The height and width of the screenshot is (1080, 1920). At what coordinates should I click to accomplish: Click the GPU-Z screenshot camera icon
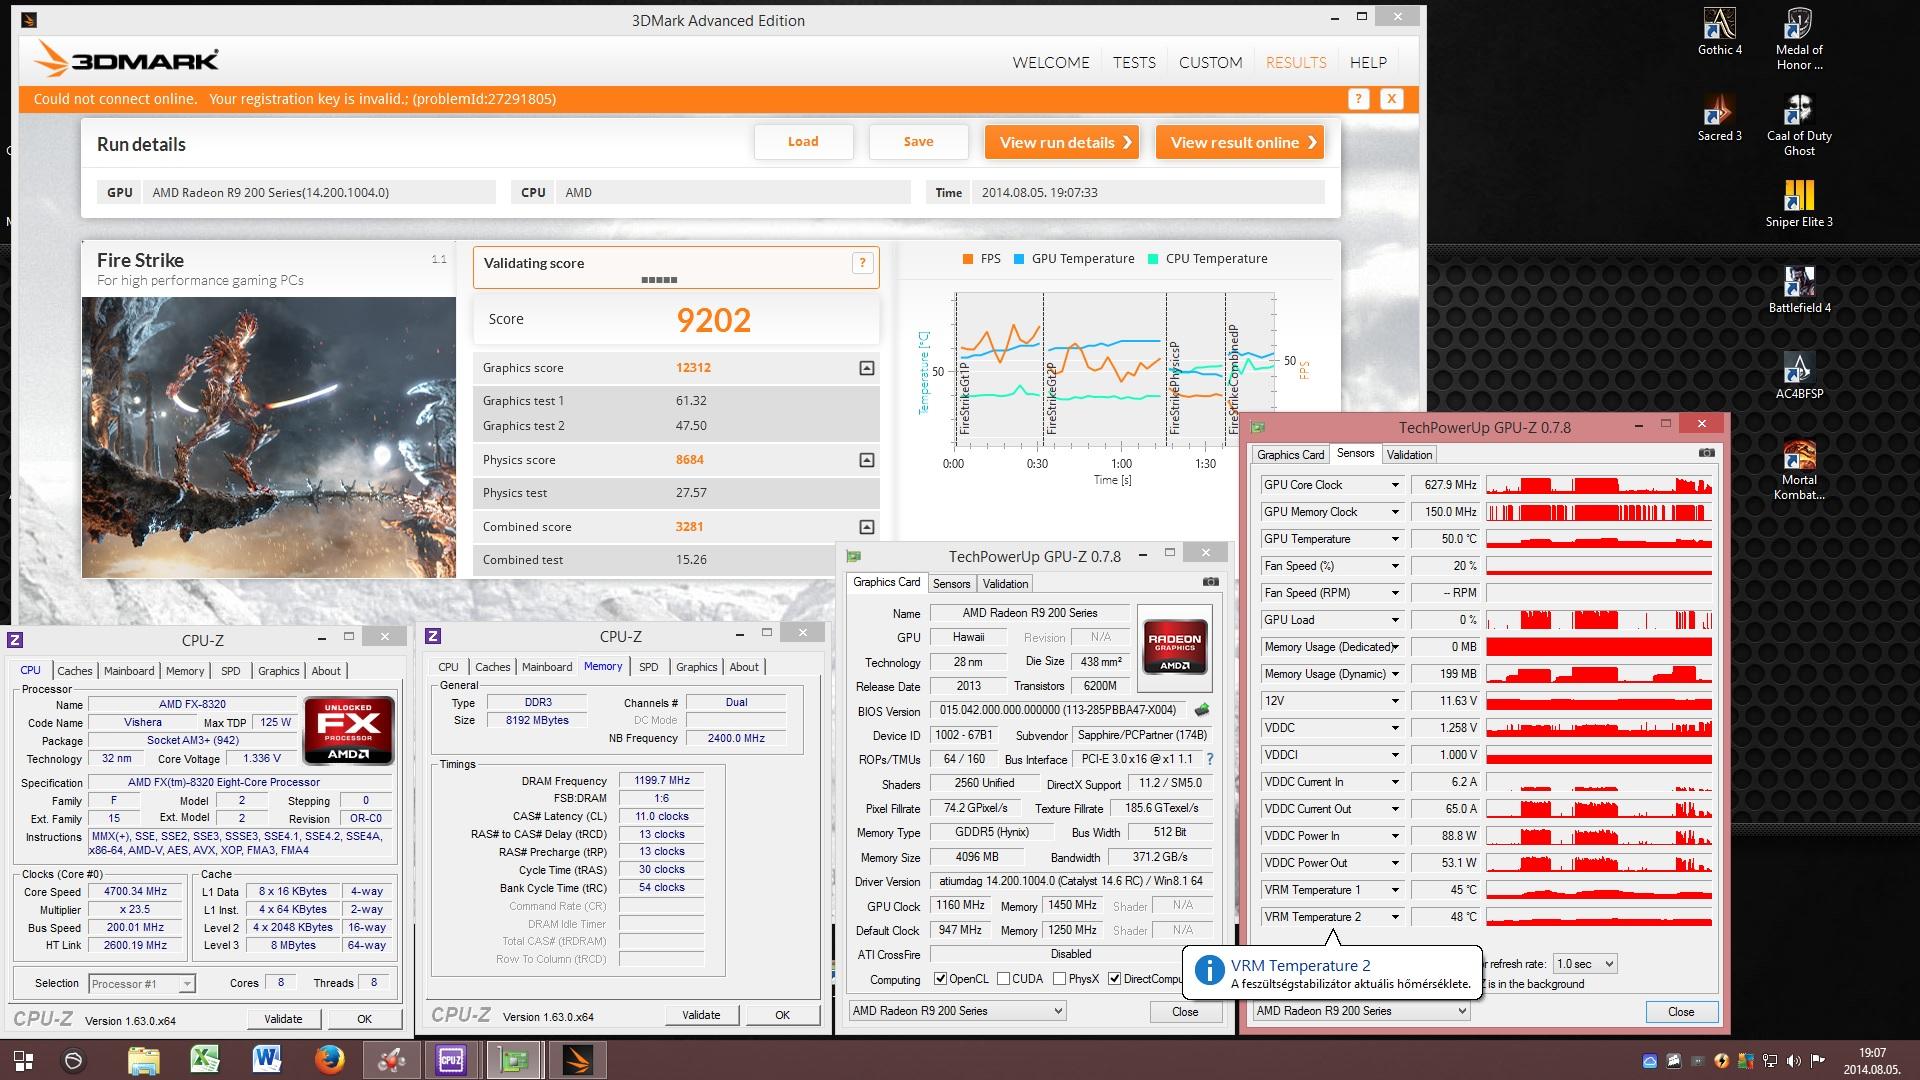1210,582
